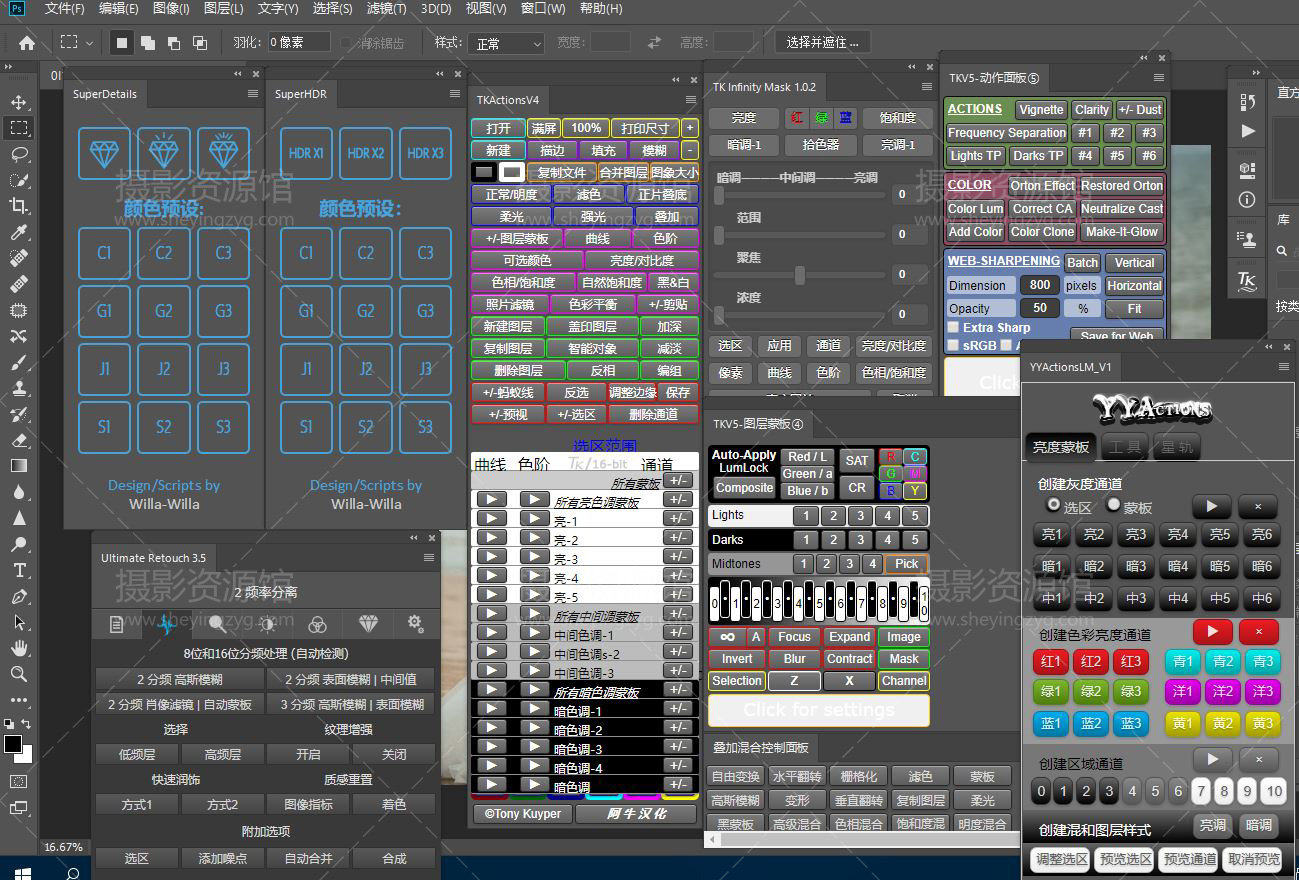This screenshot has width=1299, height=880.
Task: Open the Actions play icon in the right dock
Action: [x=1247, y=131]
